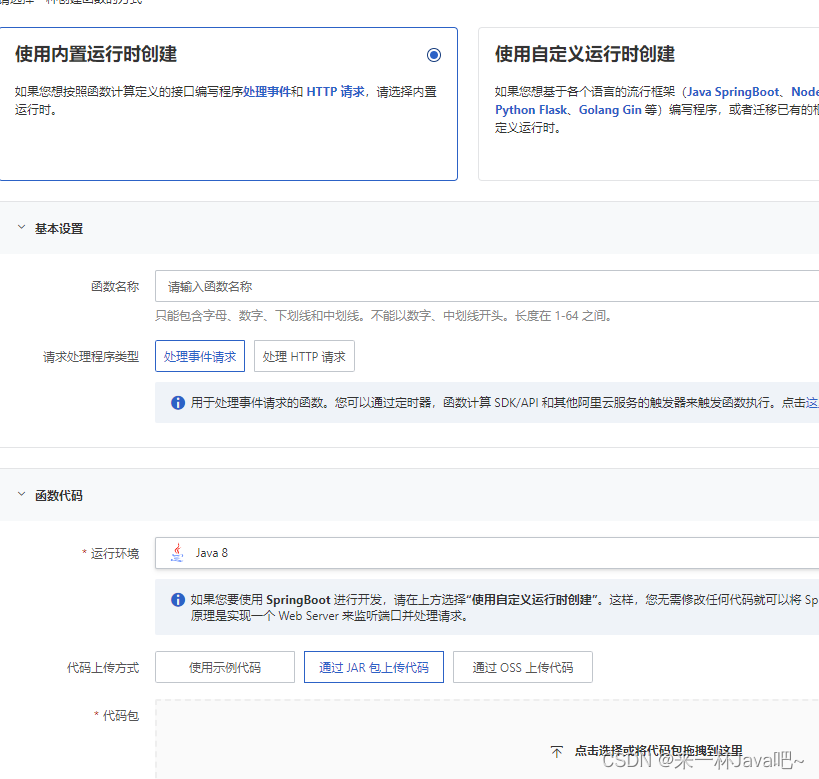Screen dimensions: 819x779
Task: Select 处理事件请求 handler type
Action: click(x=199, y=356)
